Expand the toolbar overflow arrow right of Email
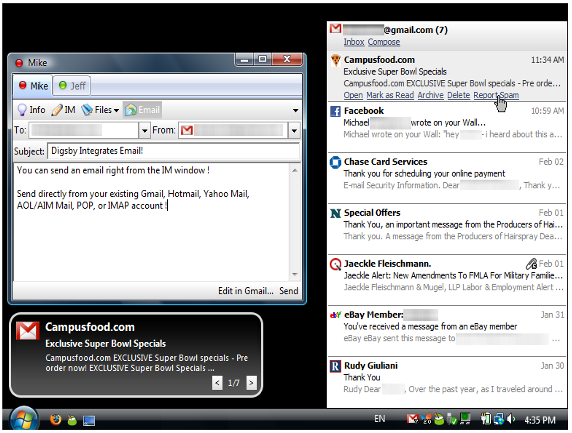This screenshot has width=572, height=433. pos(295,110)
